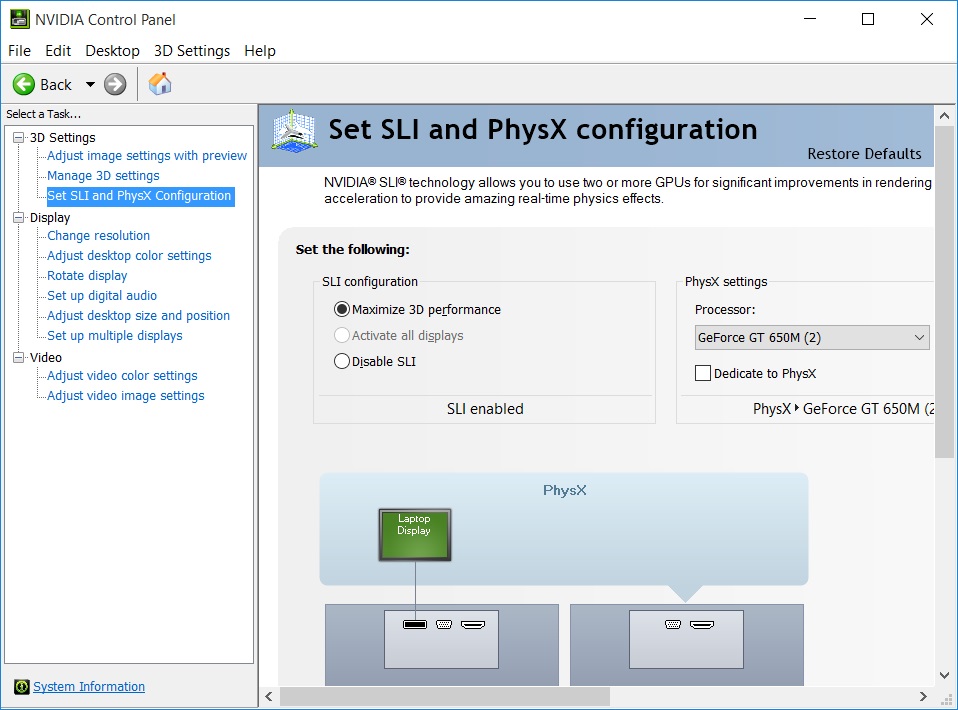Open the Back history dropdown arrow
Image resolution: width=958 pixels, height=710 pixels.
click(x=90, y=84)
